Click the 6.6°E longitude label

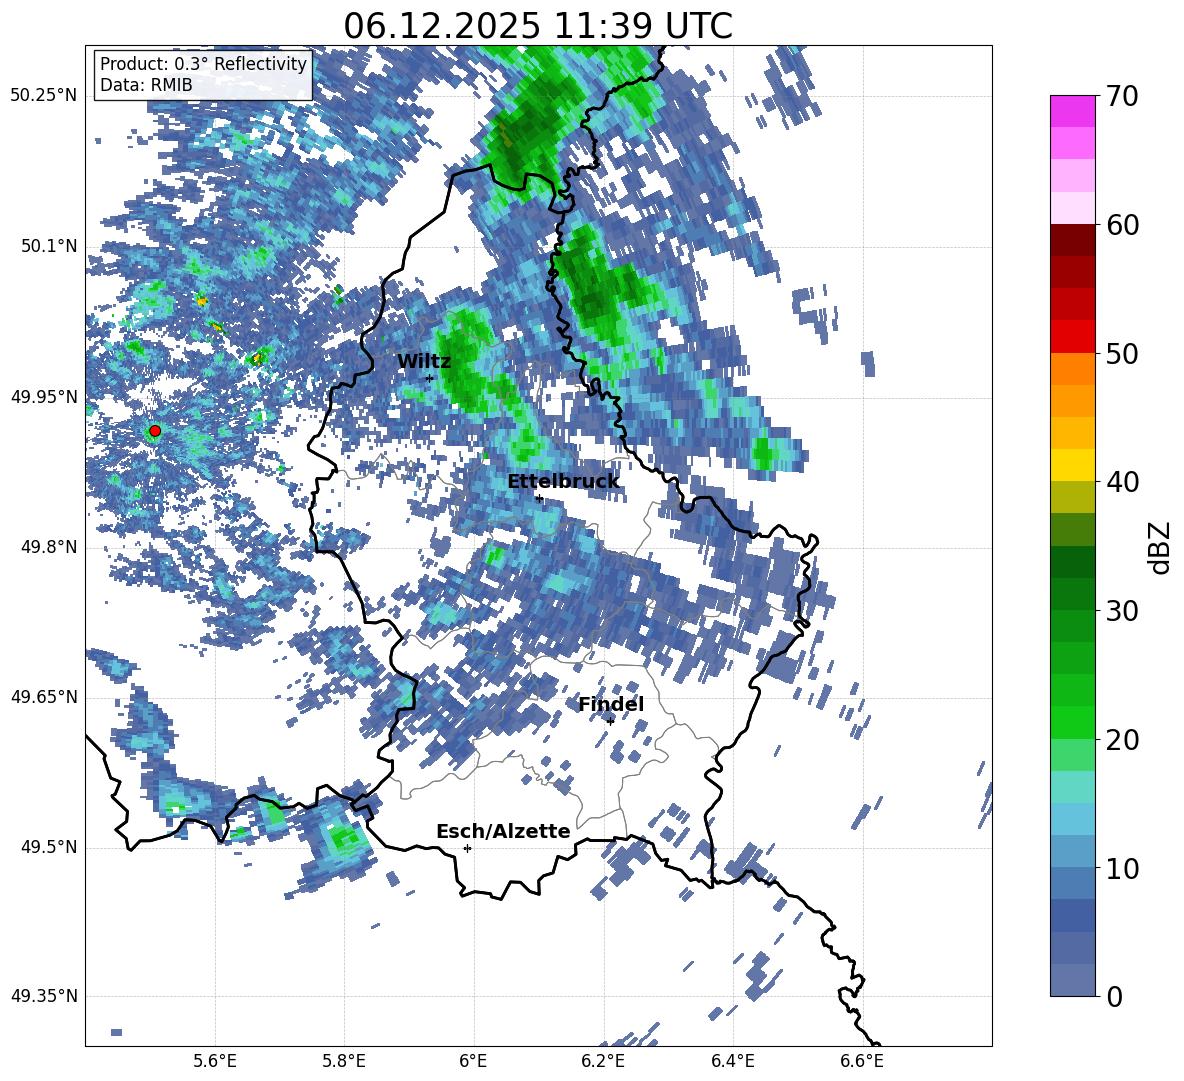click(862, 1061)
